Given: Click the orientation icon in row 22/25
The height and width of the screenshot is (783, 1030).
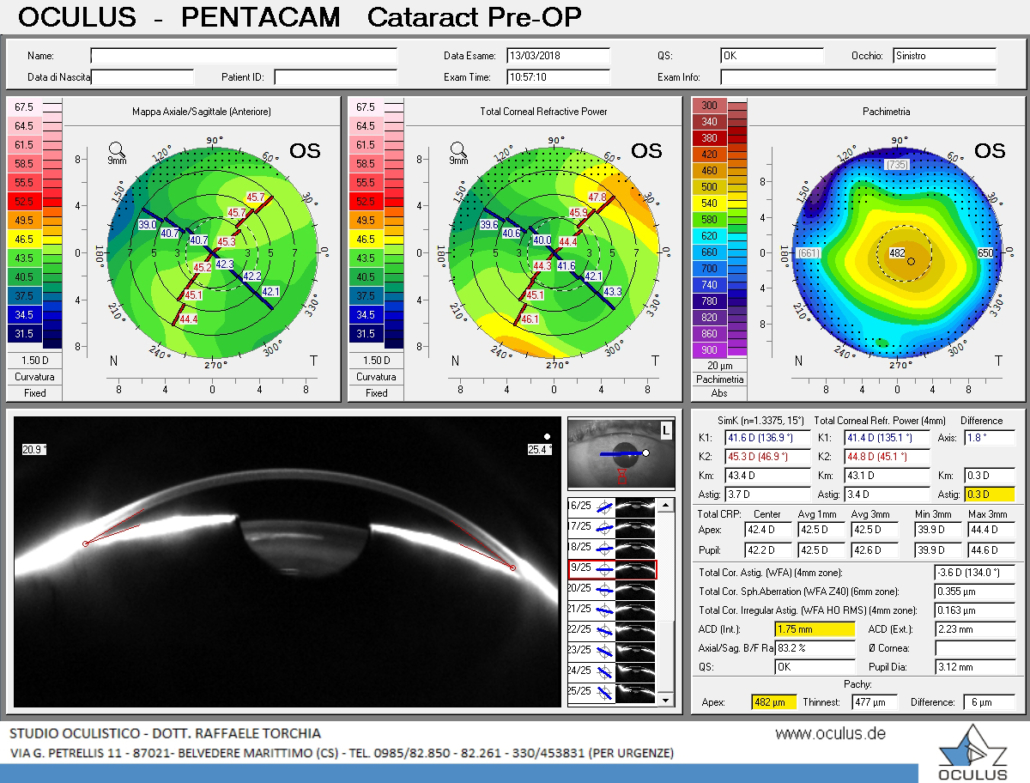Looking at the screenshot, I should [x=604, y=630].
